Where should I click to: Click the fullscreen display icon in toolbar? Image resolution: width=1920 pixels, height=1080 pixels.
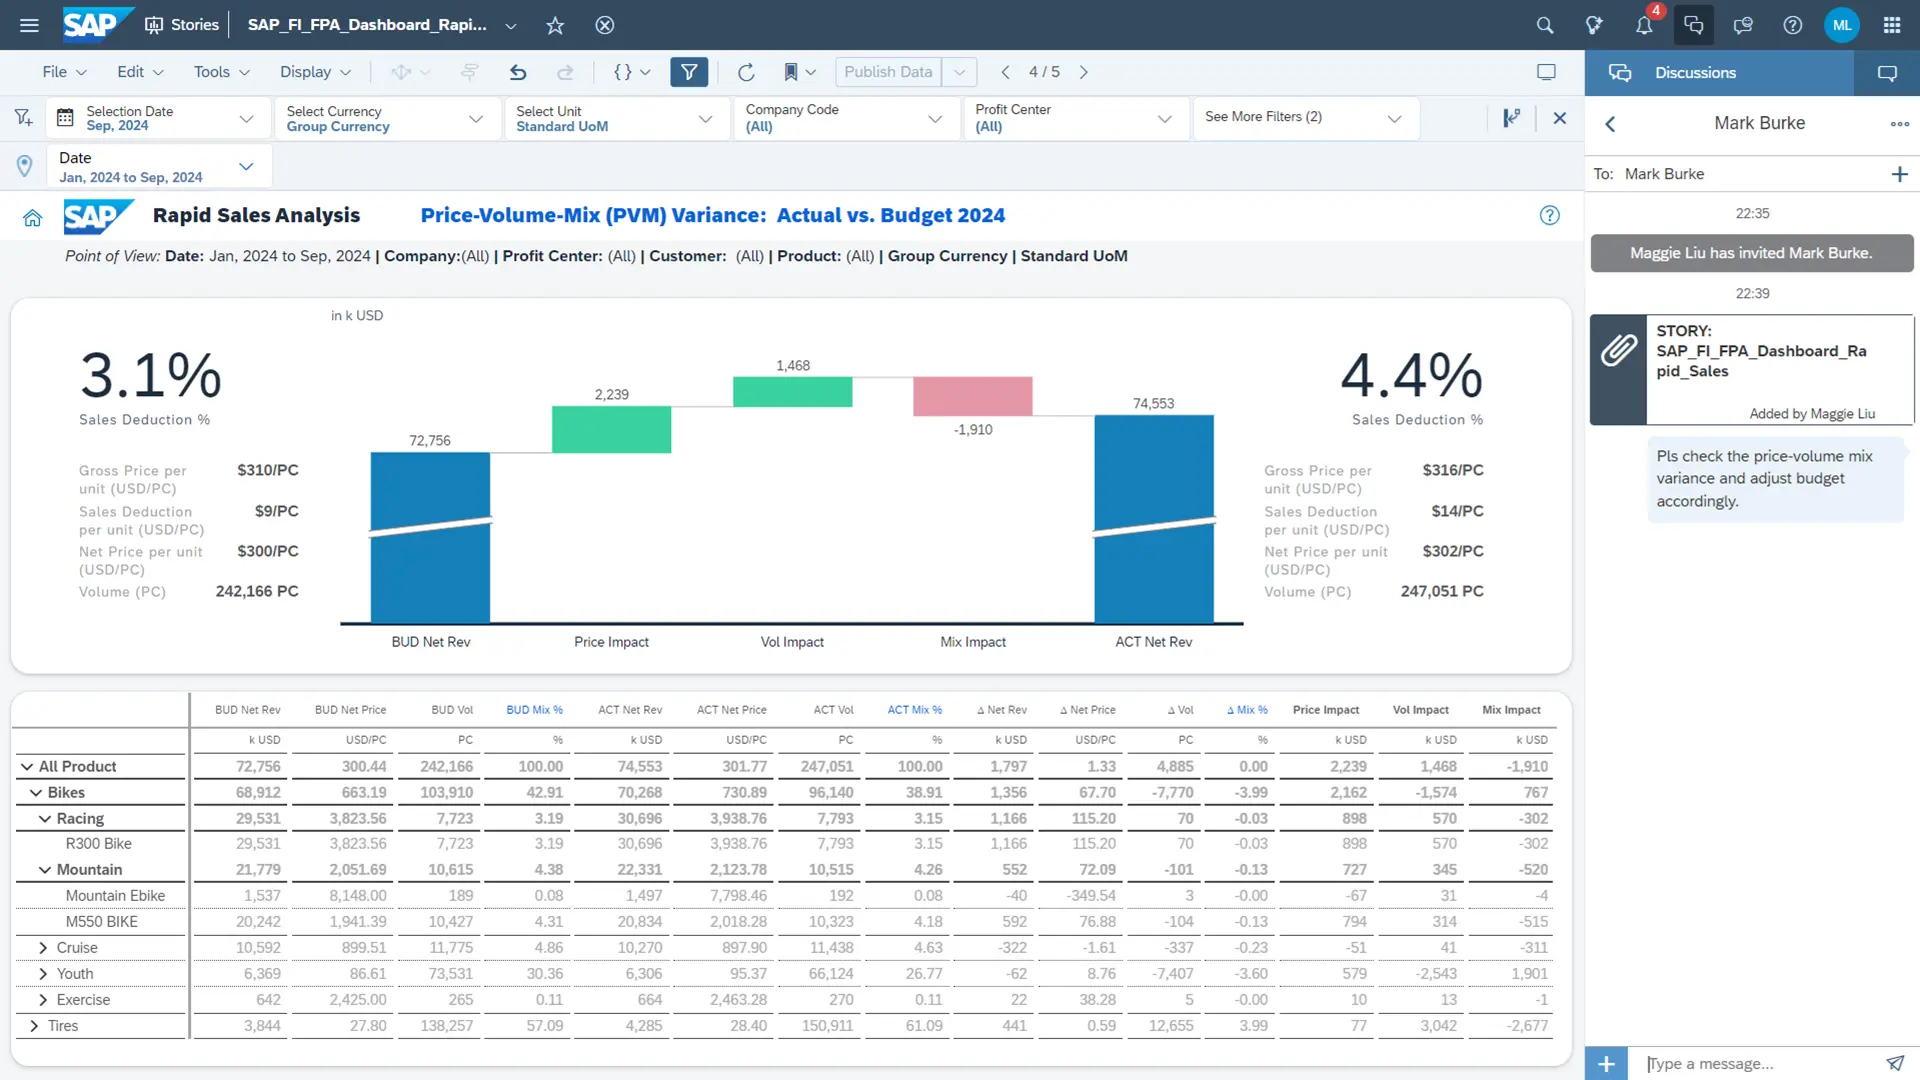[1546, 72]
